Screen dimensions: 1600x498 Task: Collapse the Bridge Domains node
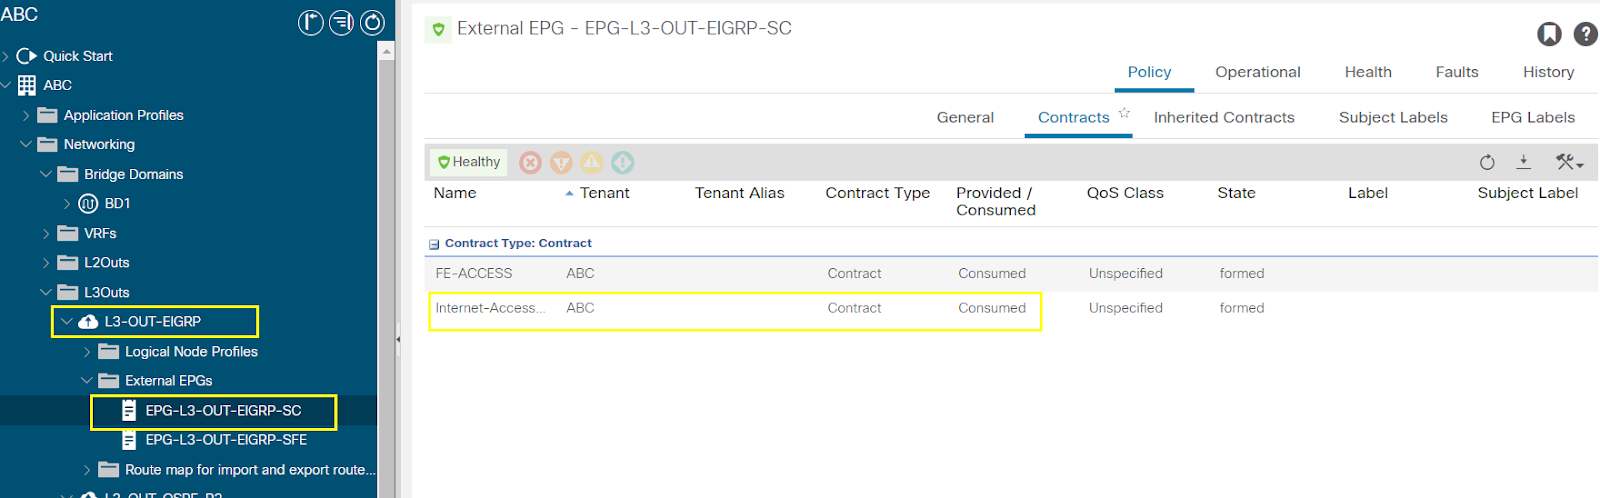[46, 174]
